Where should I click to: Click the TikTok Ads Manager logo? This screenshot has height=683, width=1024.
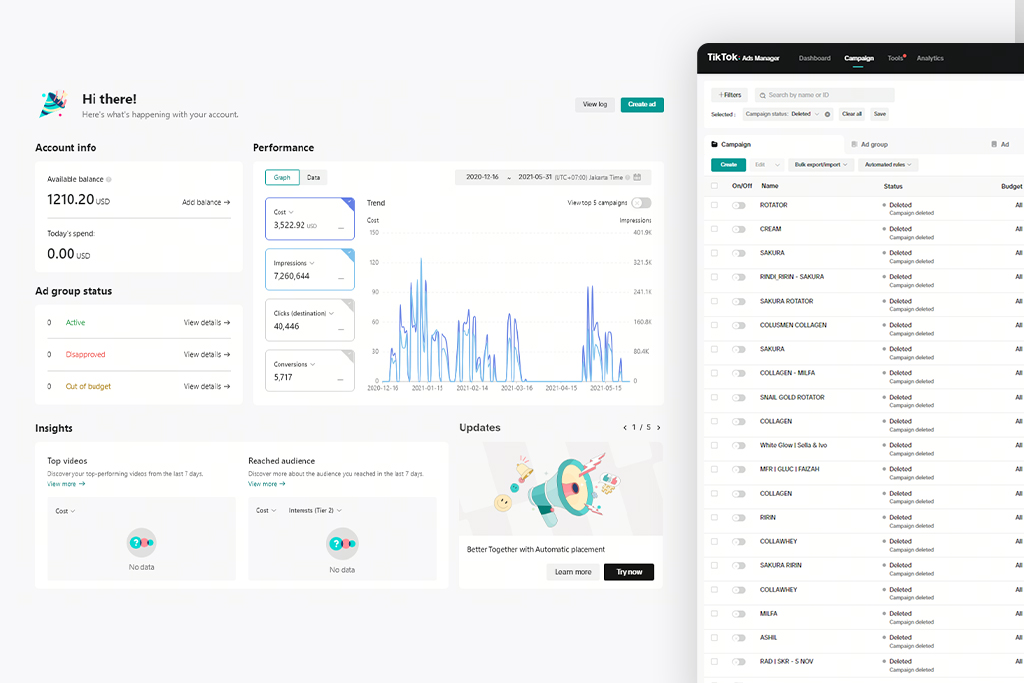click(743, 58)
